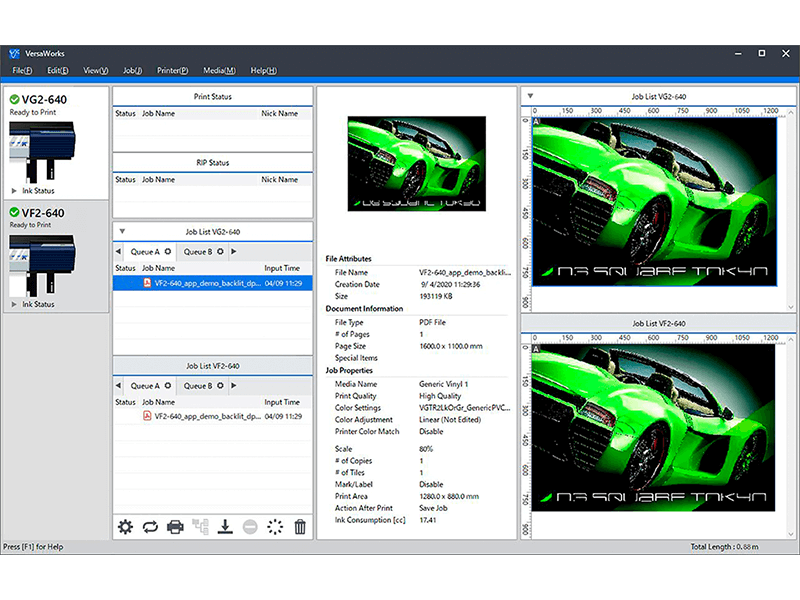Open Queue A settings gear for VF2-640
This screenshot has width=800, height=600.
[168, 386]
